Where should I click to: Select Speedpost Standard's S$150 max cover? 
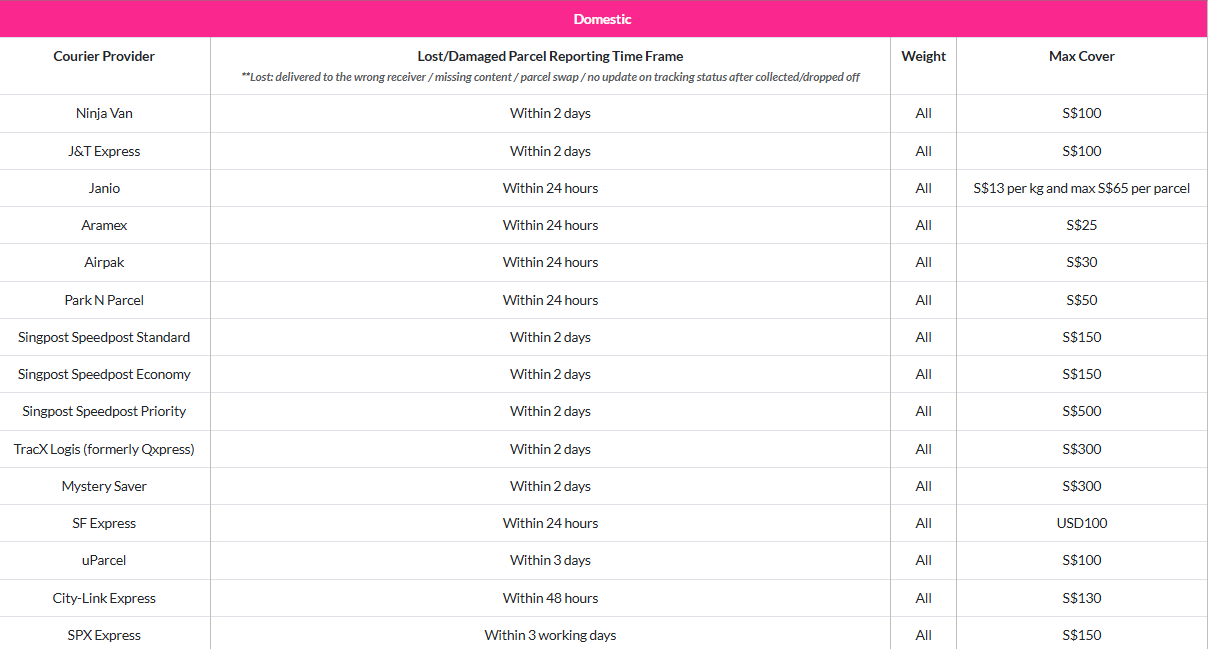(x=1081, y=337)
